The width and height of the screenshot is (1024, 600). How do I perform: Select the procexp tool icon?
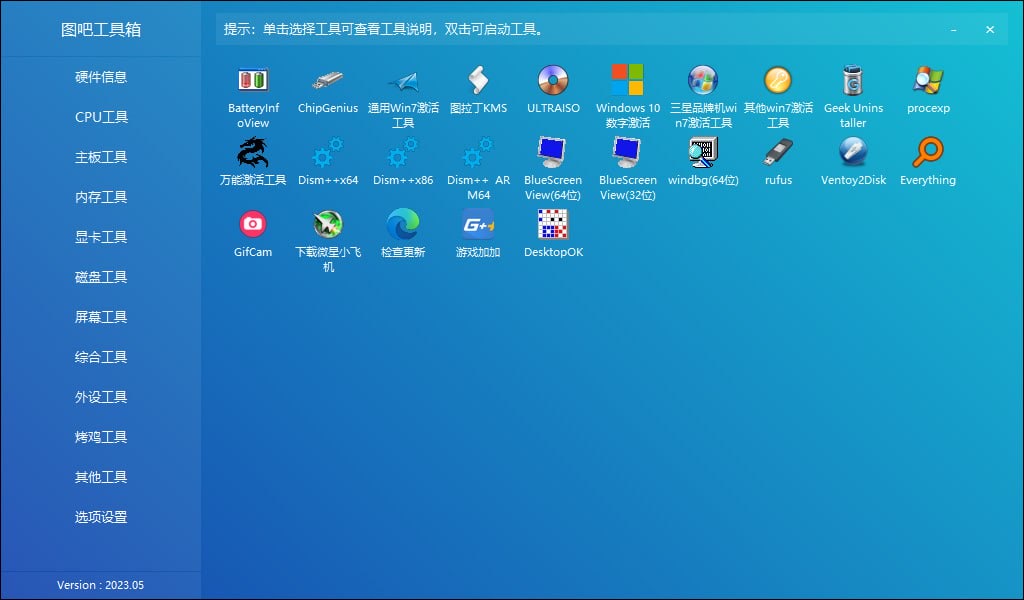click(928, 81)
